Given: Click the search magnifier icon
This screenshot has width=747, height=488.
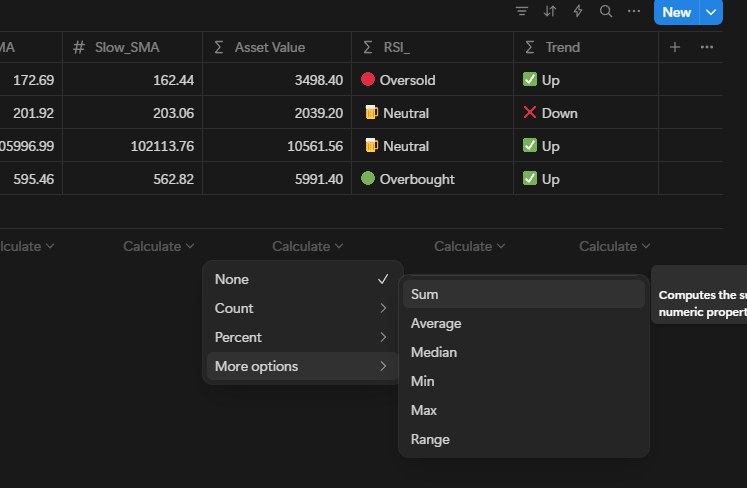Looking at the screenshot, I should (x=605, y=11).
